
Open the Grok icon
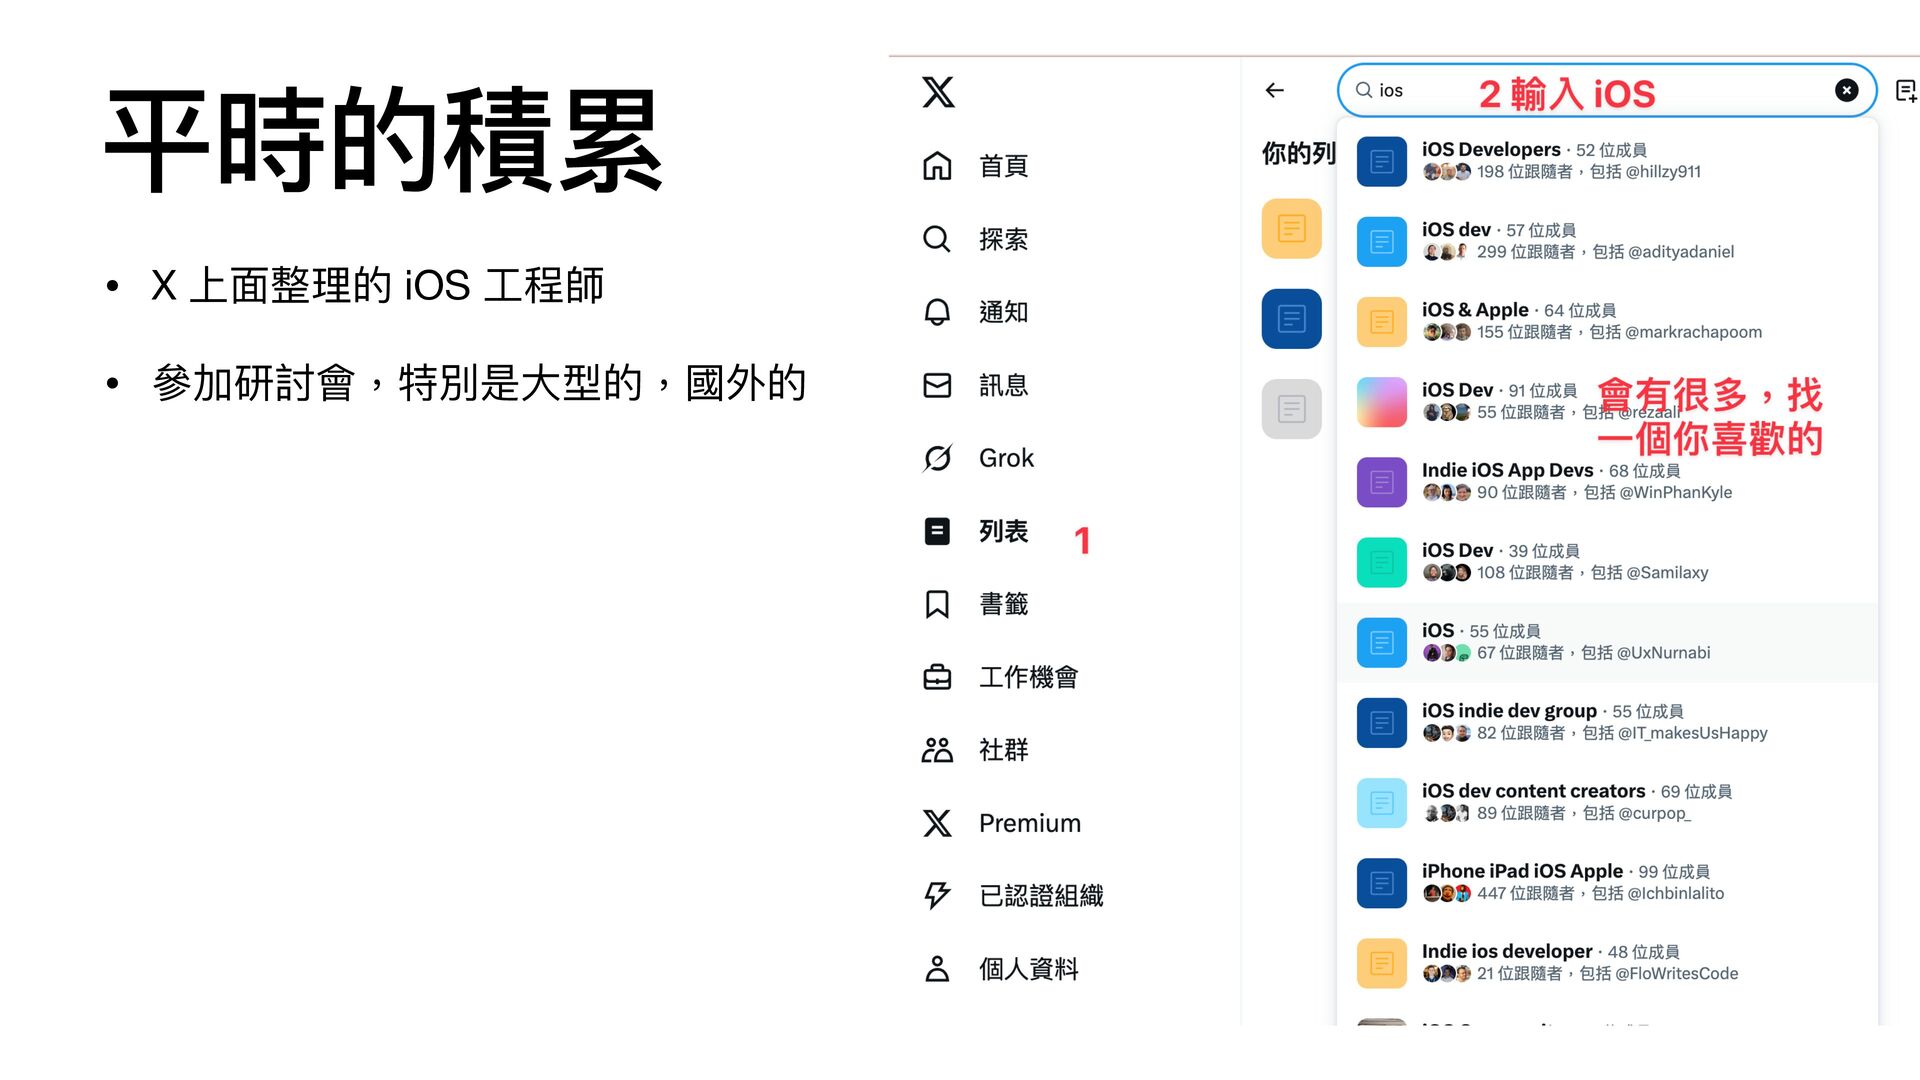[937, 458]
